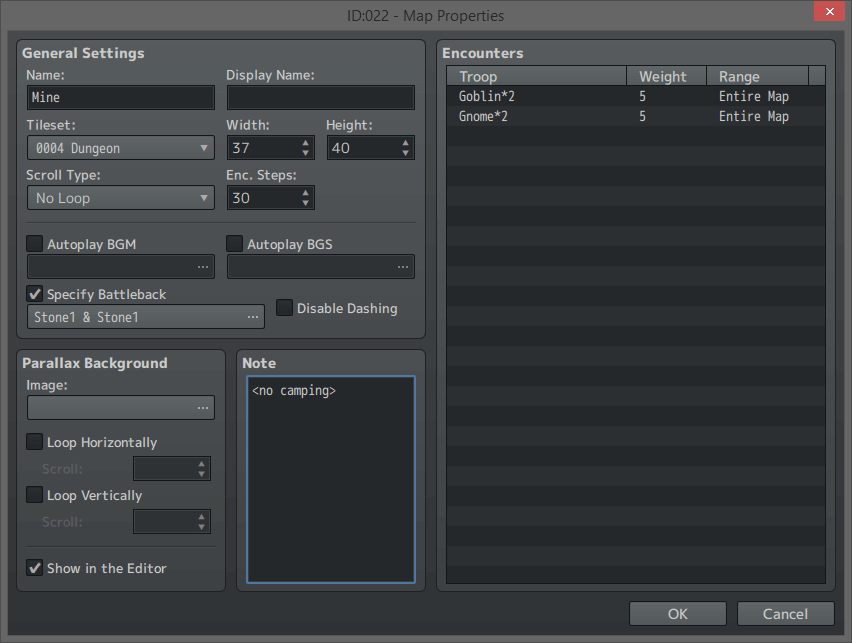The image size is (852, 643).
Task: Select the Gnome*2 encounter row
Action: point(636,116)
